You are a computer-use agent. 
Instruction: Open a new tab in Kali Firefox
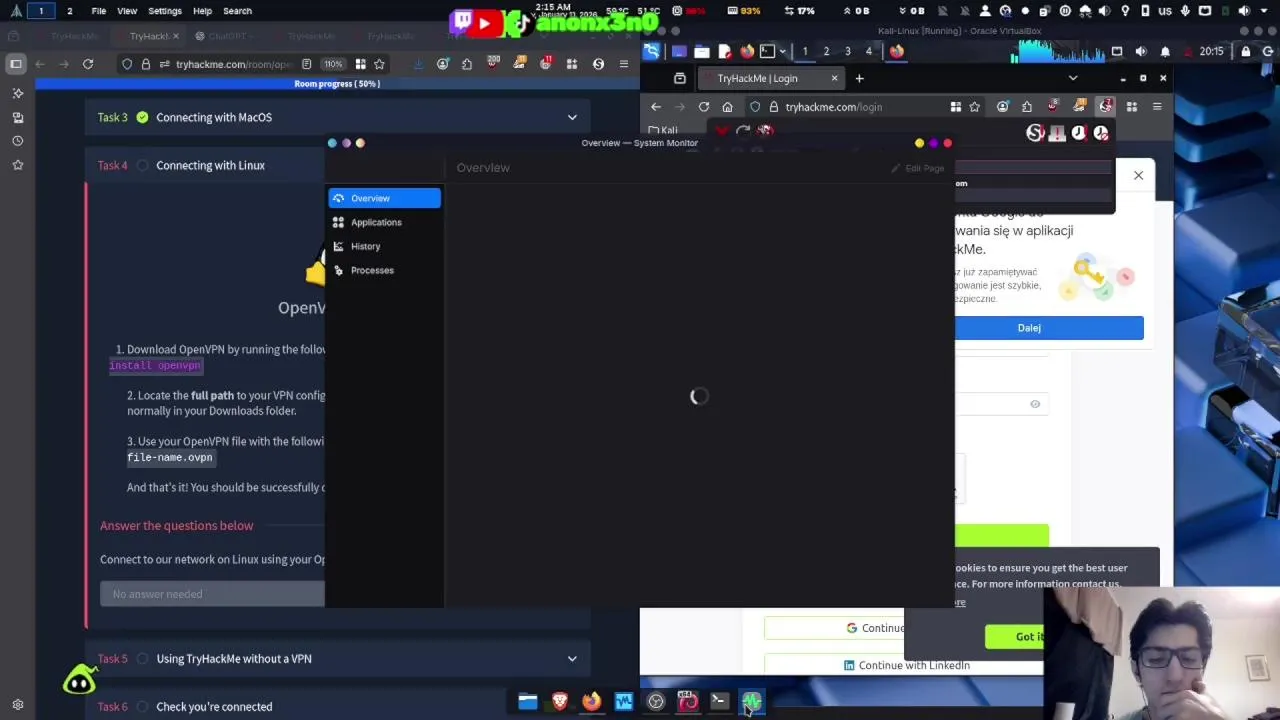pos(859,78)
